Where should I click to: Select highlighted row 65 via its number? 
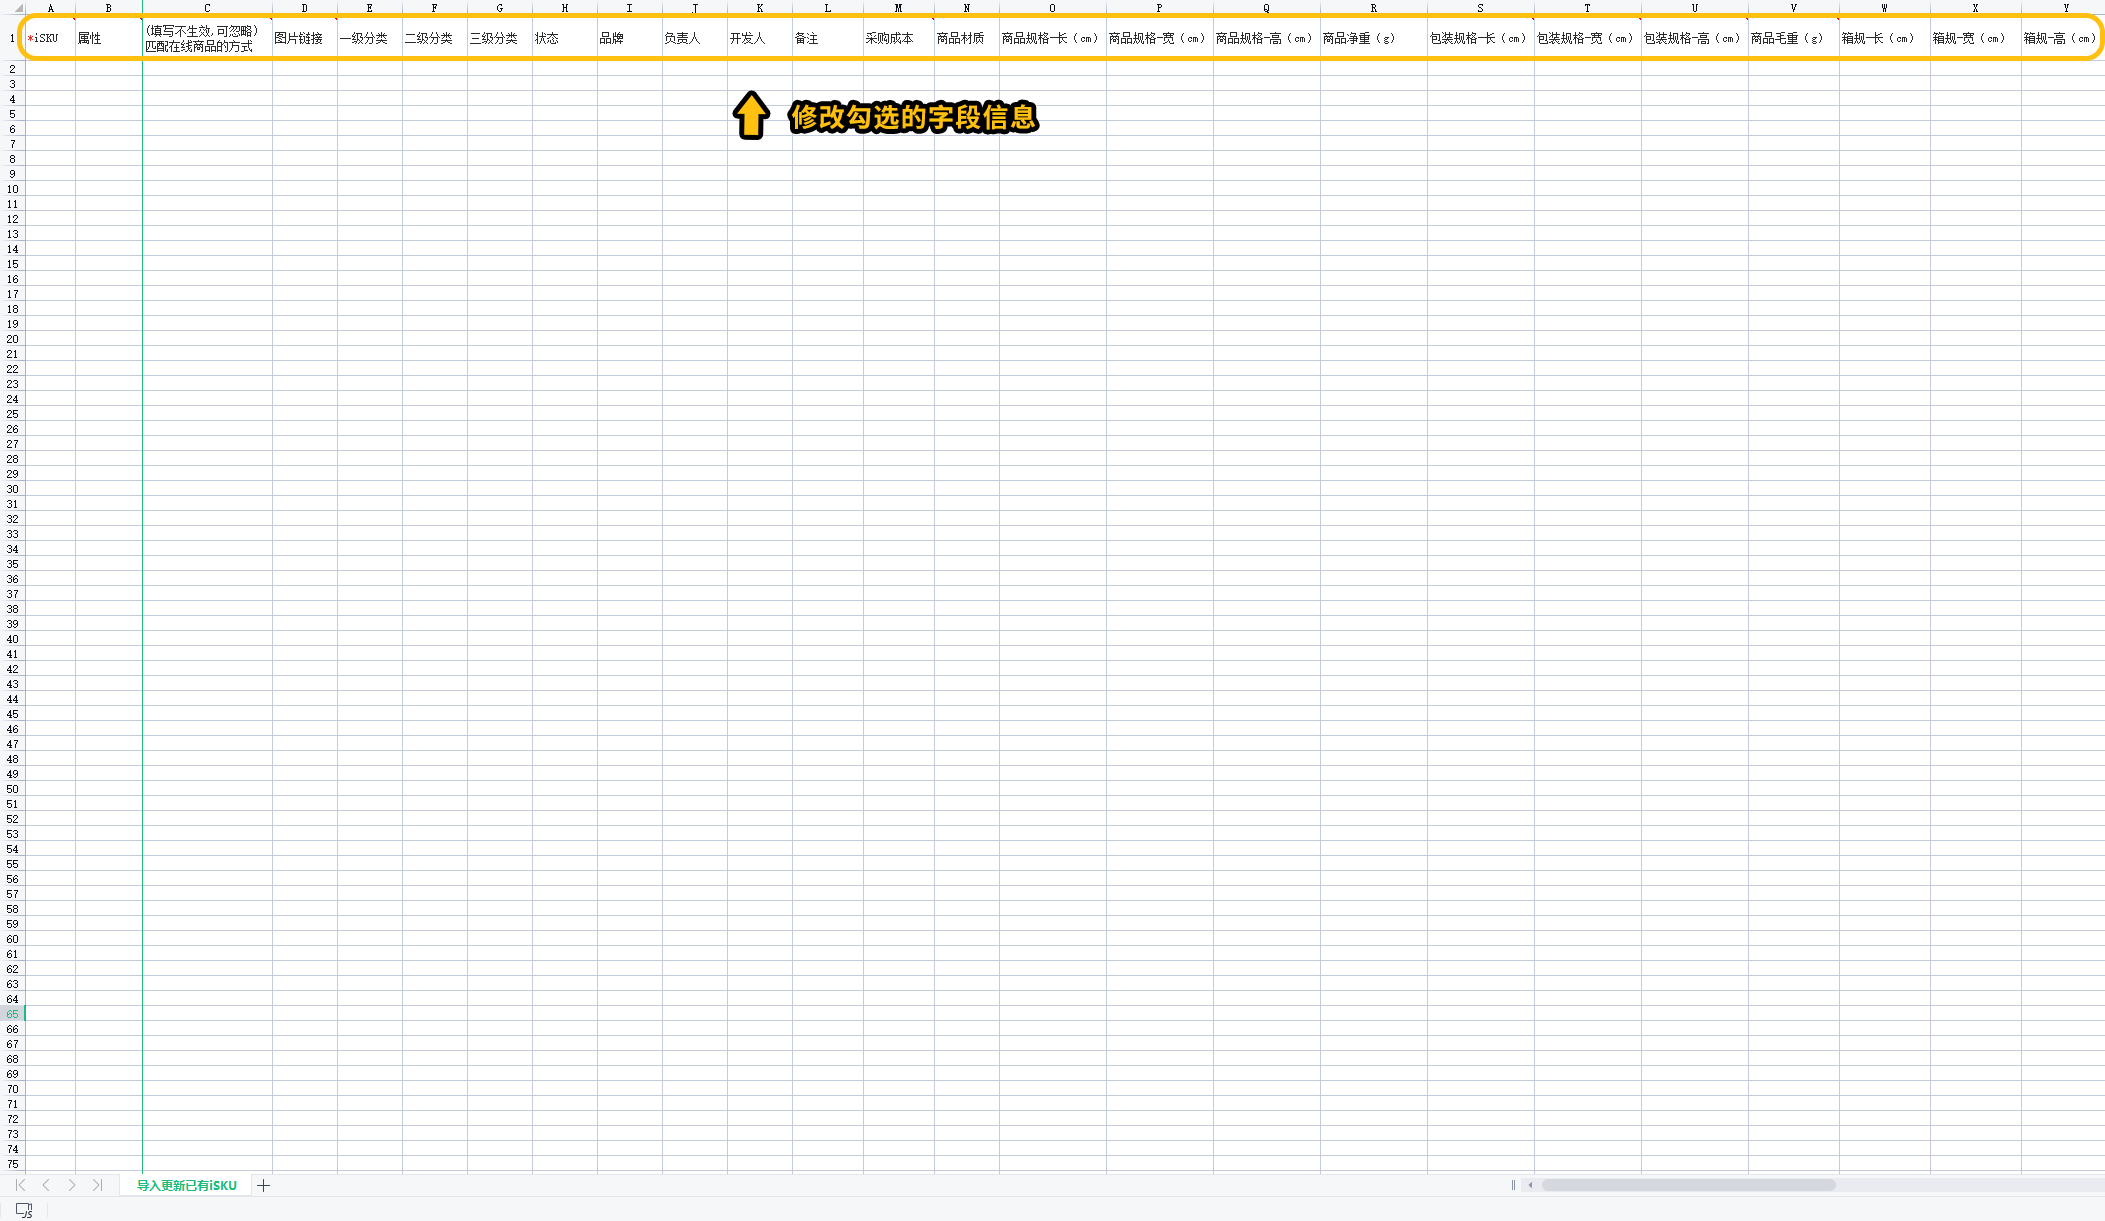(x=12, y=1014)
